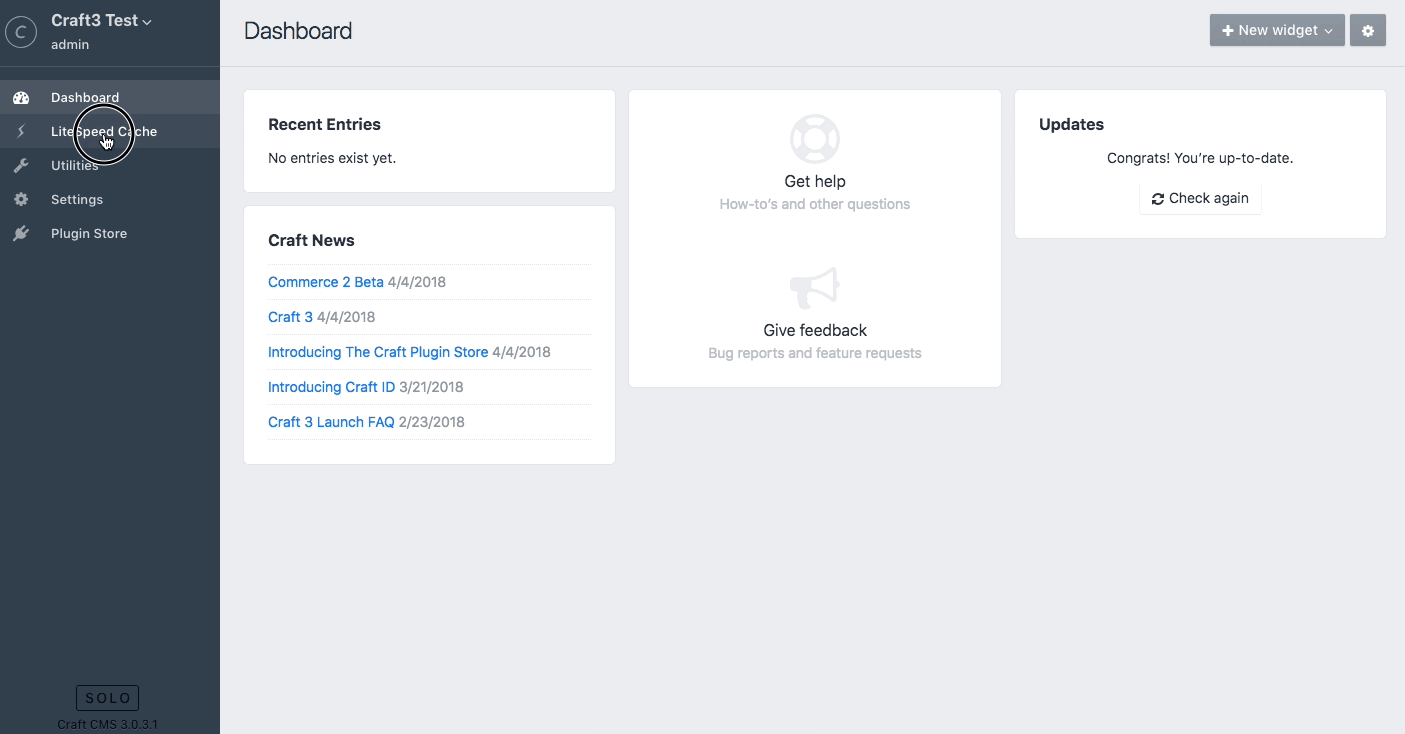The height and width of the screenshot is (734, 1405).
Task: Click the Give feedback link text
Action: click(815, 330)
